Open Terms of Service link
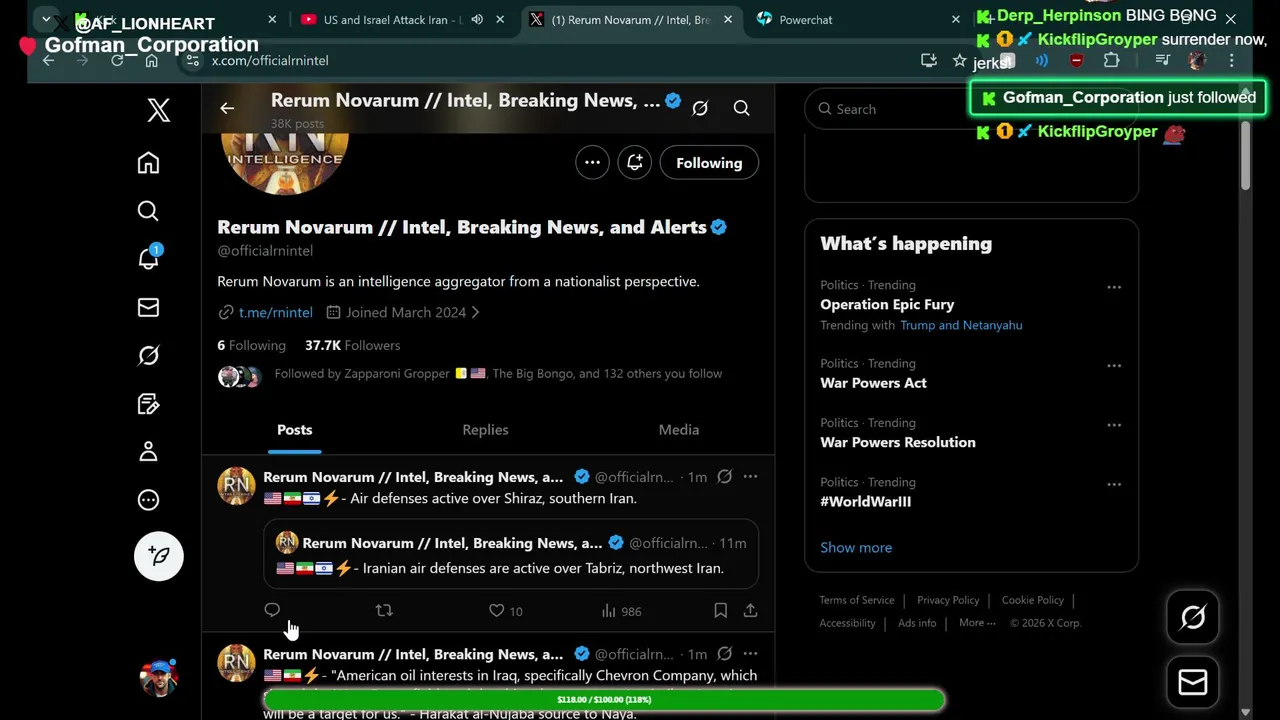 tap(857, 600)
